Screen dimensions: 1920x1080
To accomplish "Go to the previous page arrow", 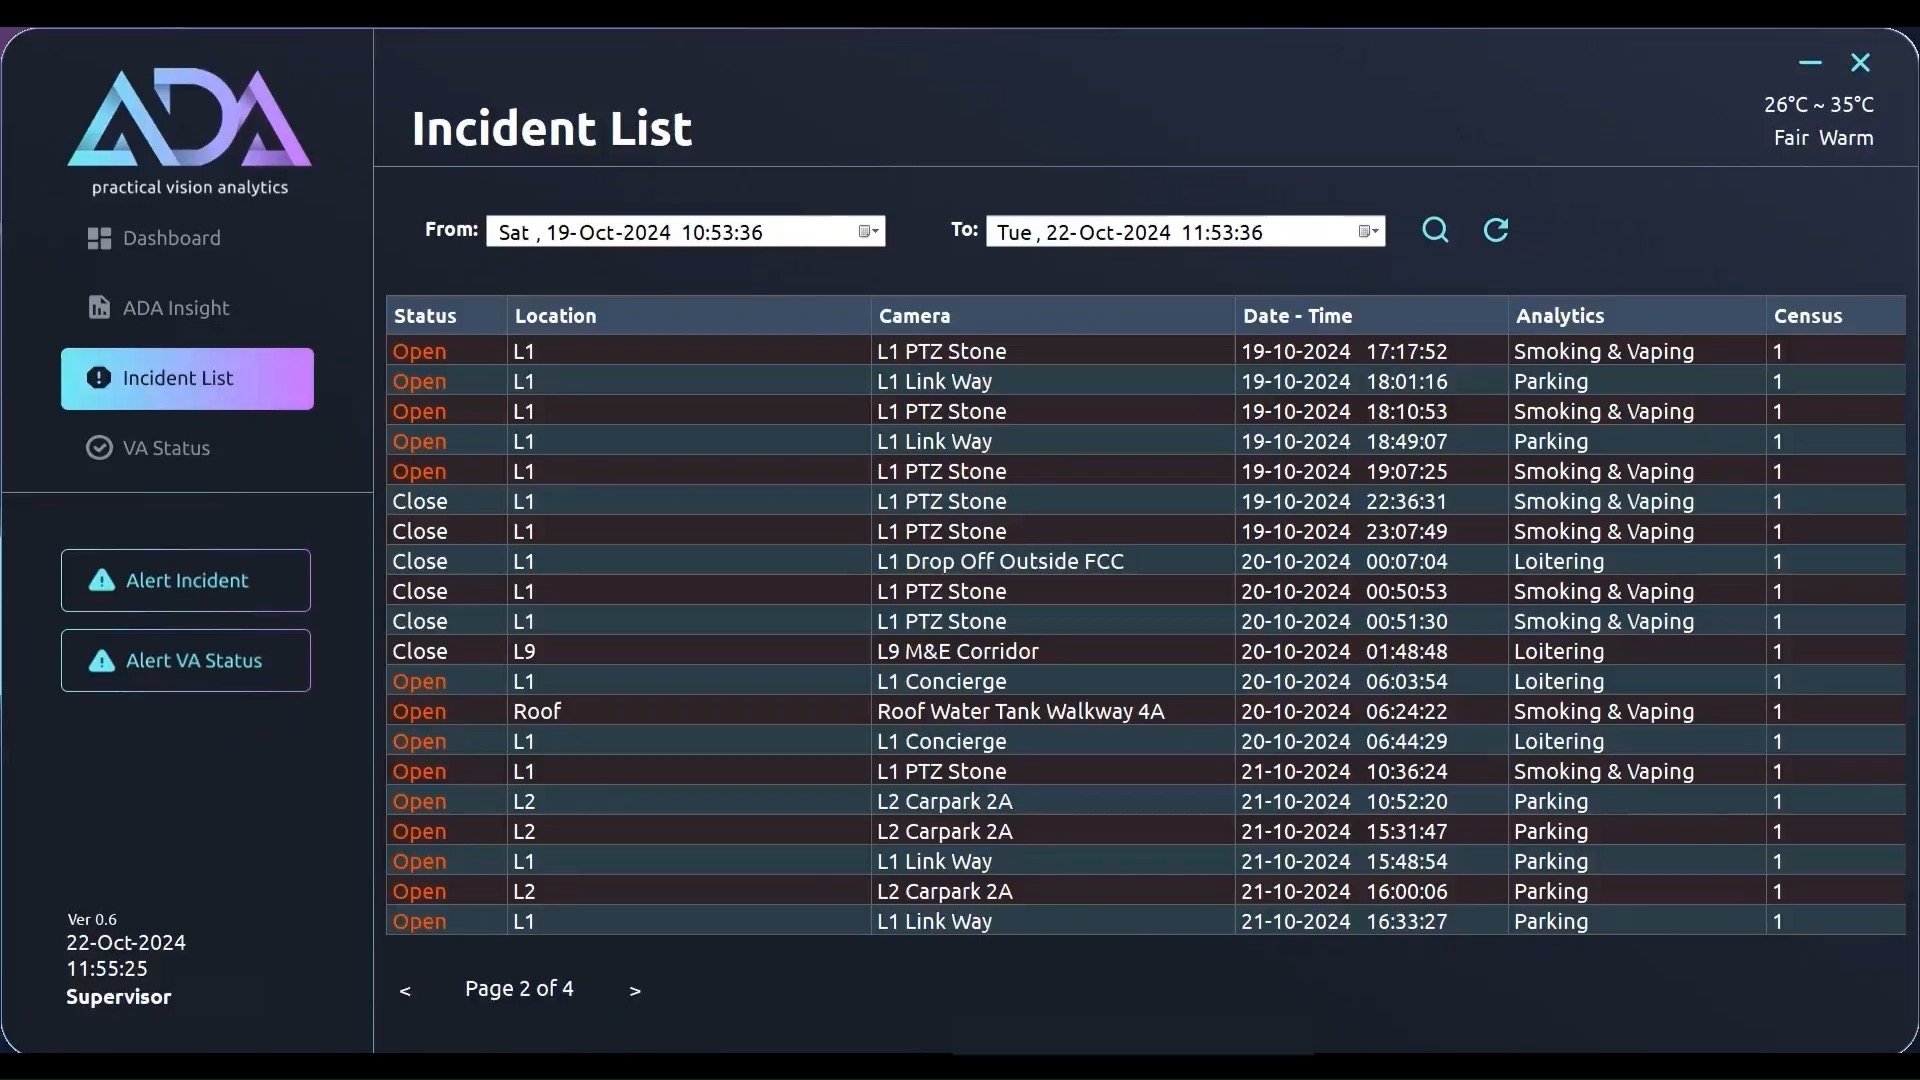I will (405, 990).
